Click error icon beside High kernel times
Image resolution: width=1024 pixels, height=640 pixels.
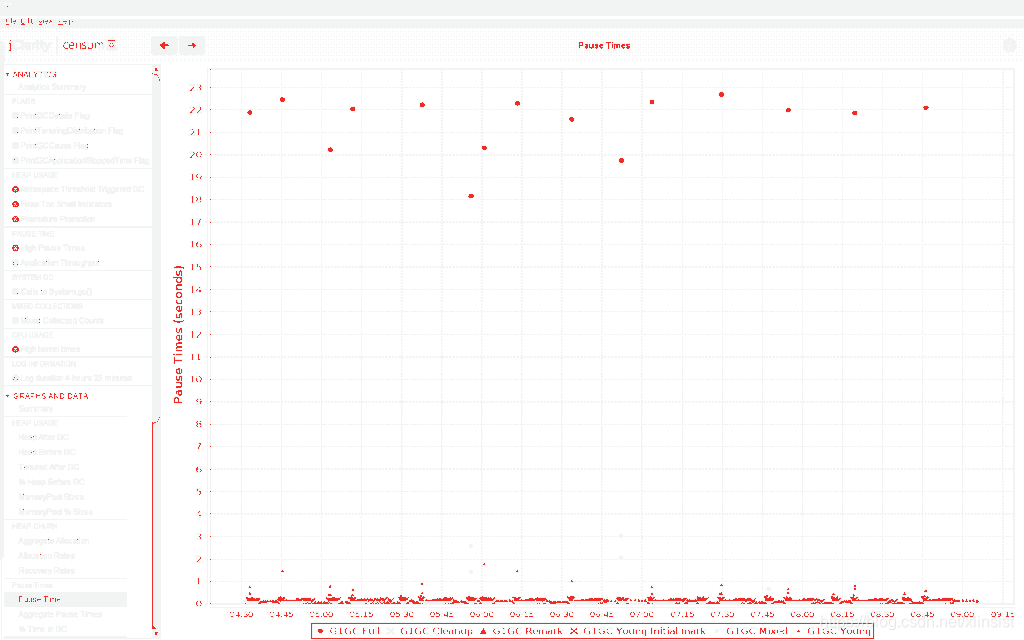tap(16, 349)
